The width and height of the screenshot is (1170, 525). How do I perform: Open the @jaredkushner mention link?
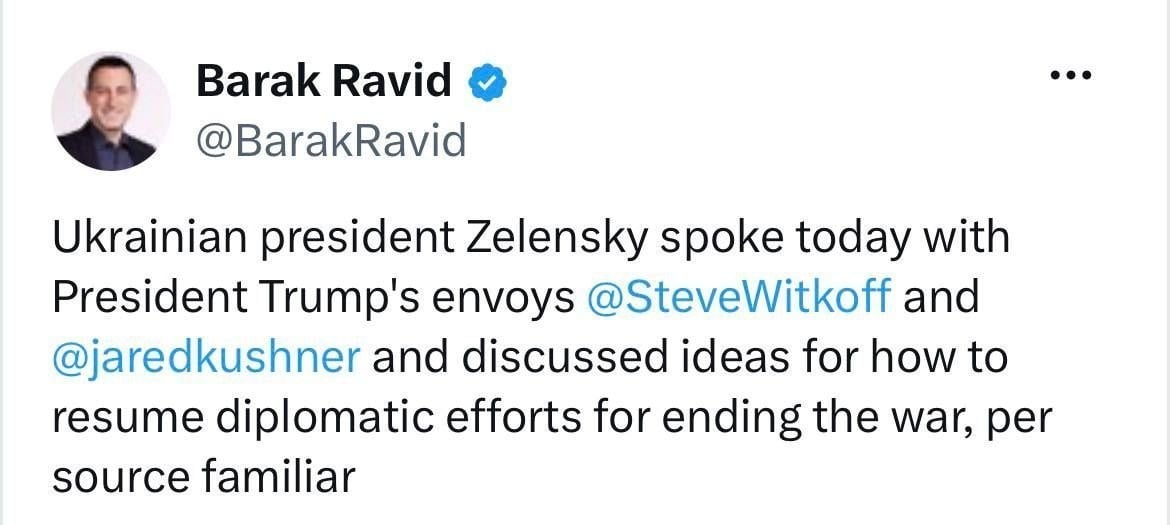pyautogui.click(x=207, y=359)
